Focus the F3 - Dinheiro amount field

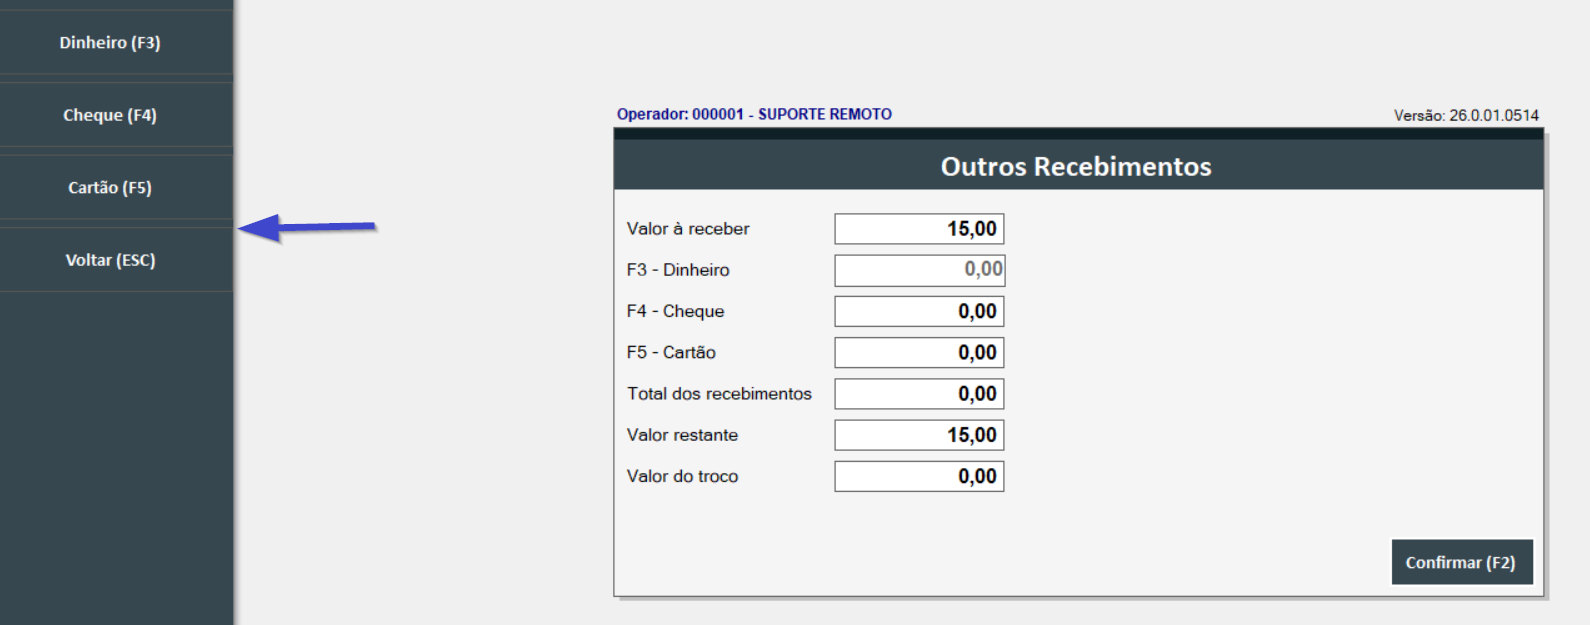click(x=919, y=270)
